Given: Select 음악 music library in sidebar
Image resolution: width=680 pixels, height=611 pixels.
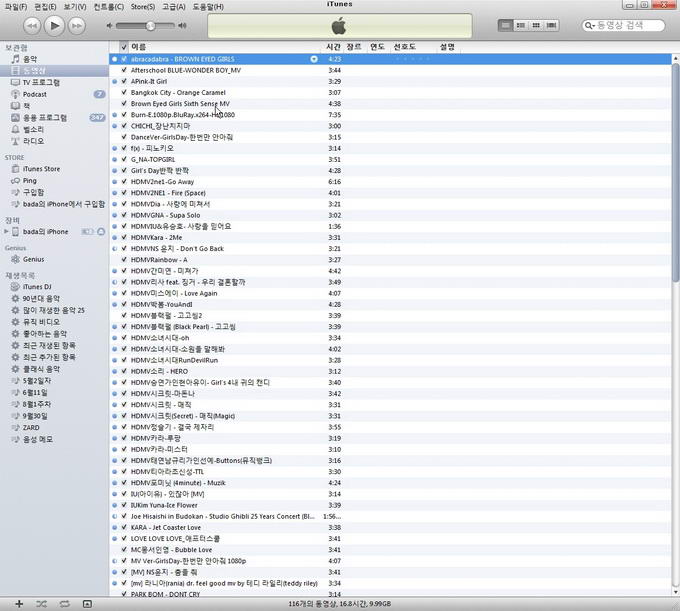Looking at the screenshot, I should pos(54,59).
